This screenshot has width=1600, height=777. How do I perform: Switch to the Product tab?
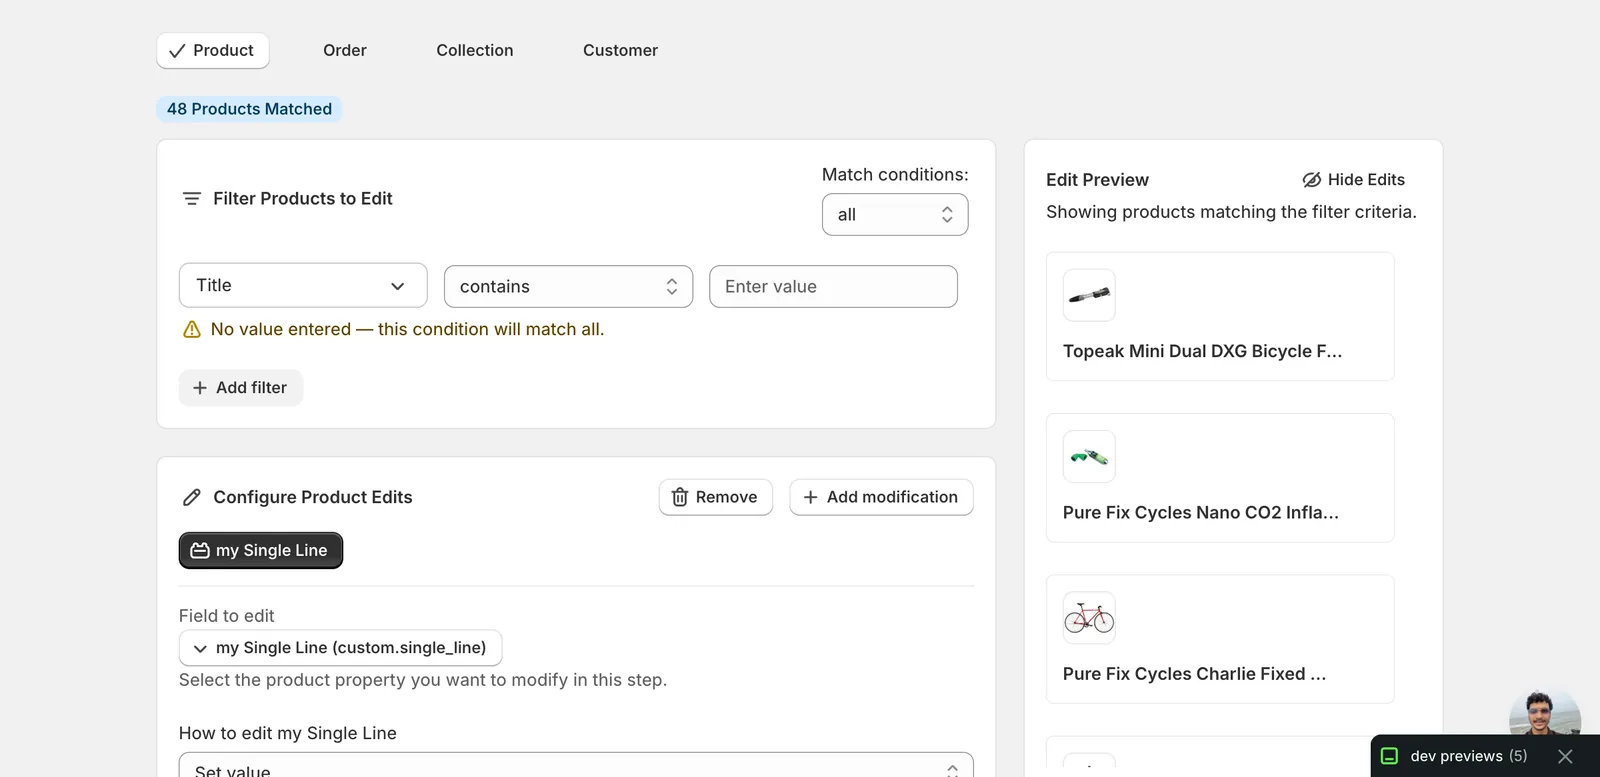[x=213, y=51]
